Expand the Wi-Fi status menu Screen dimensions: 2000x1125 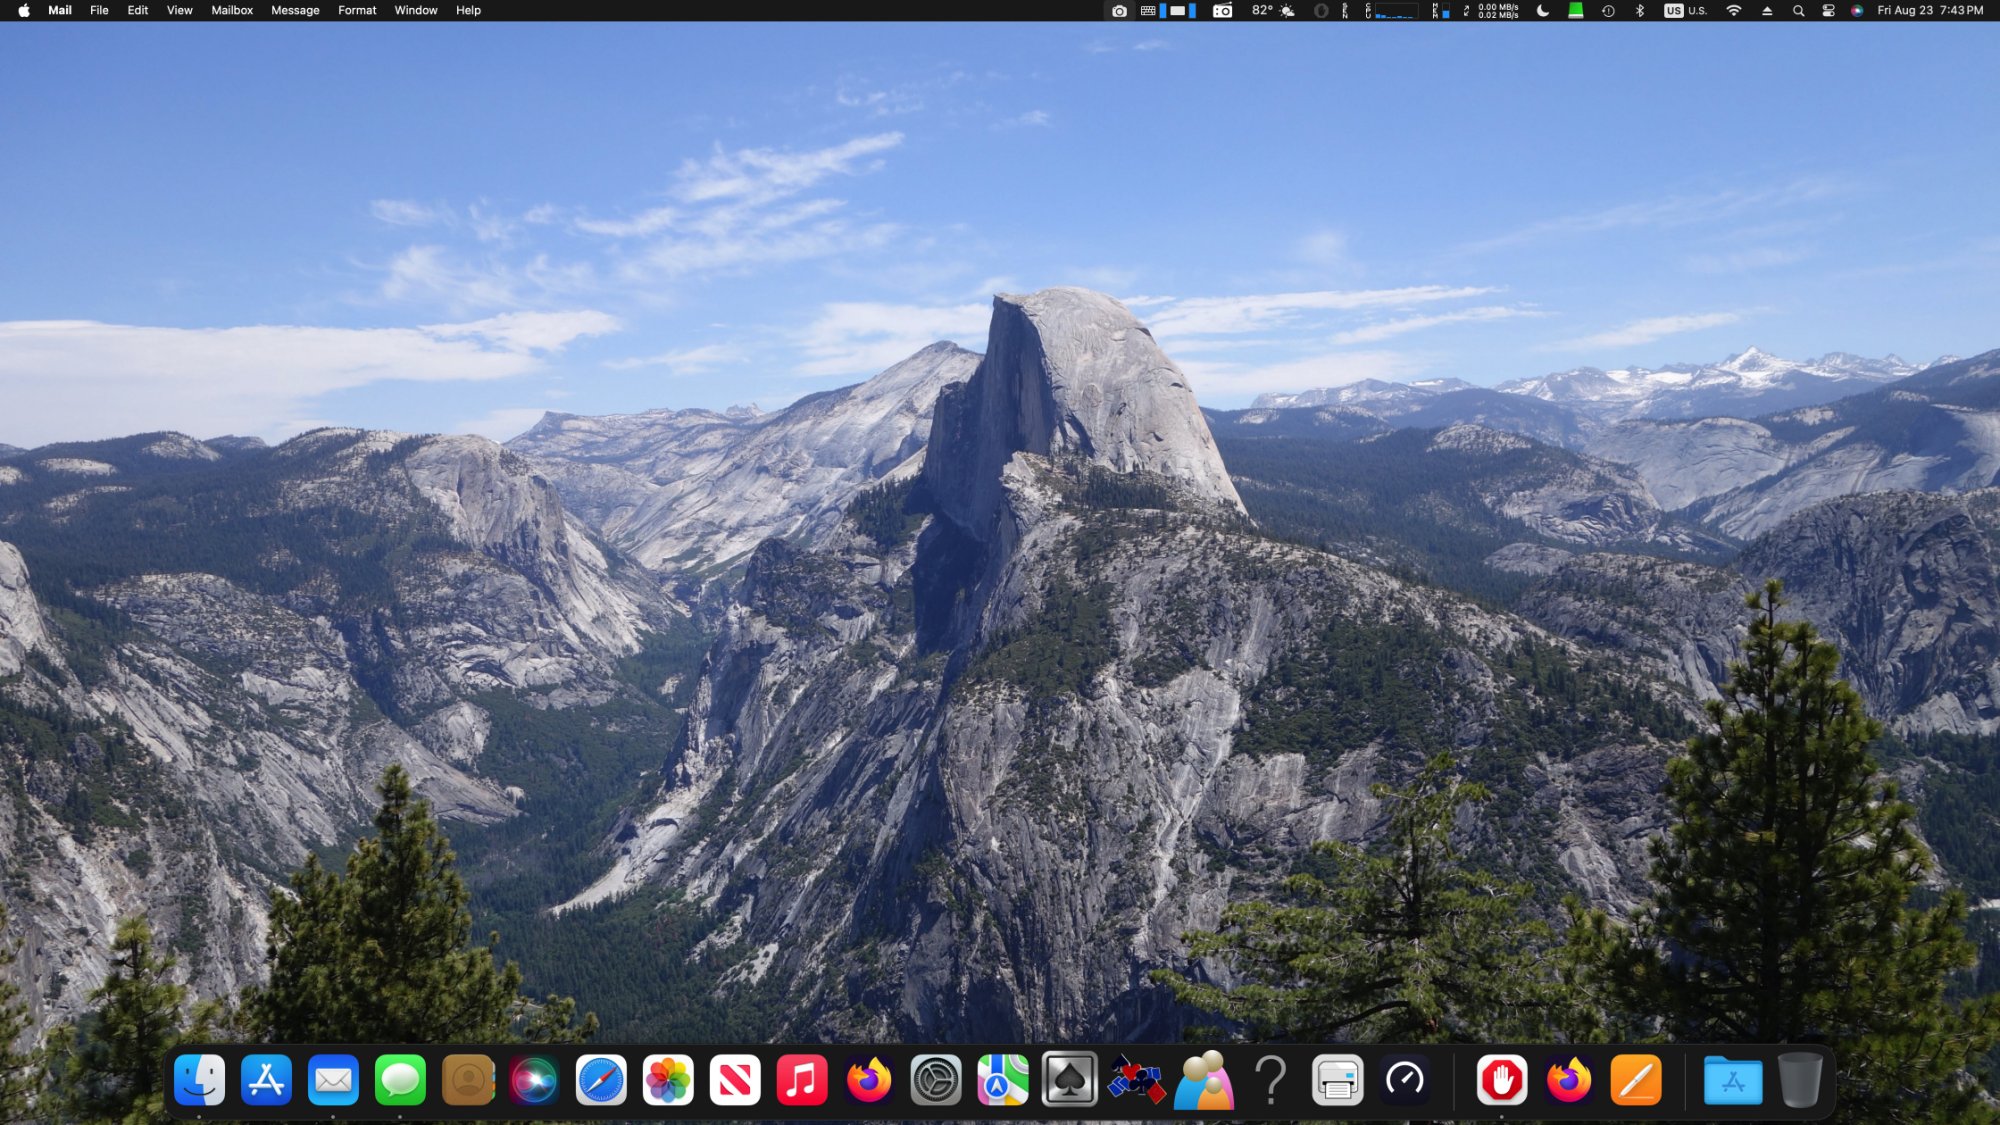1734,10
